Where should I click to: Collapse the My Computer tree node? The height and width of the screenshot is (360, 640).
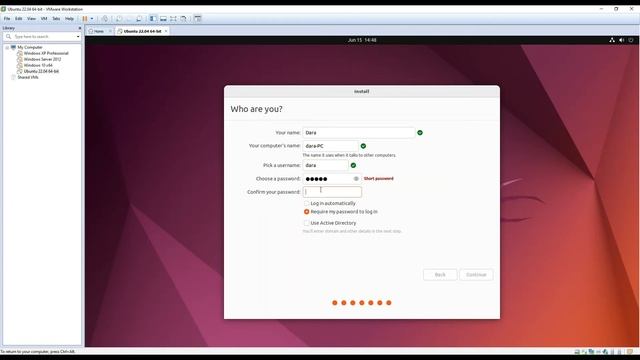click(7, 47)
